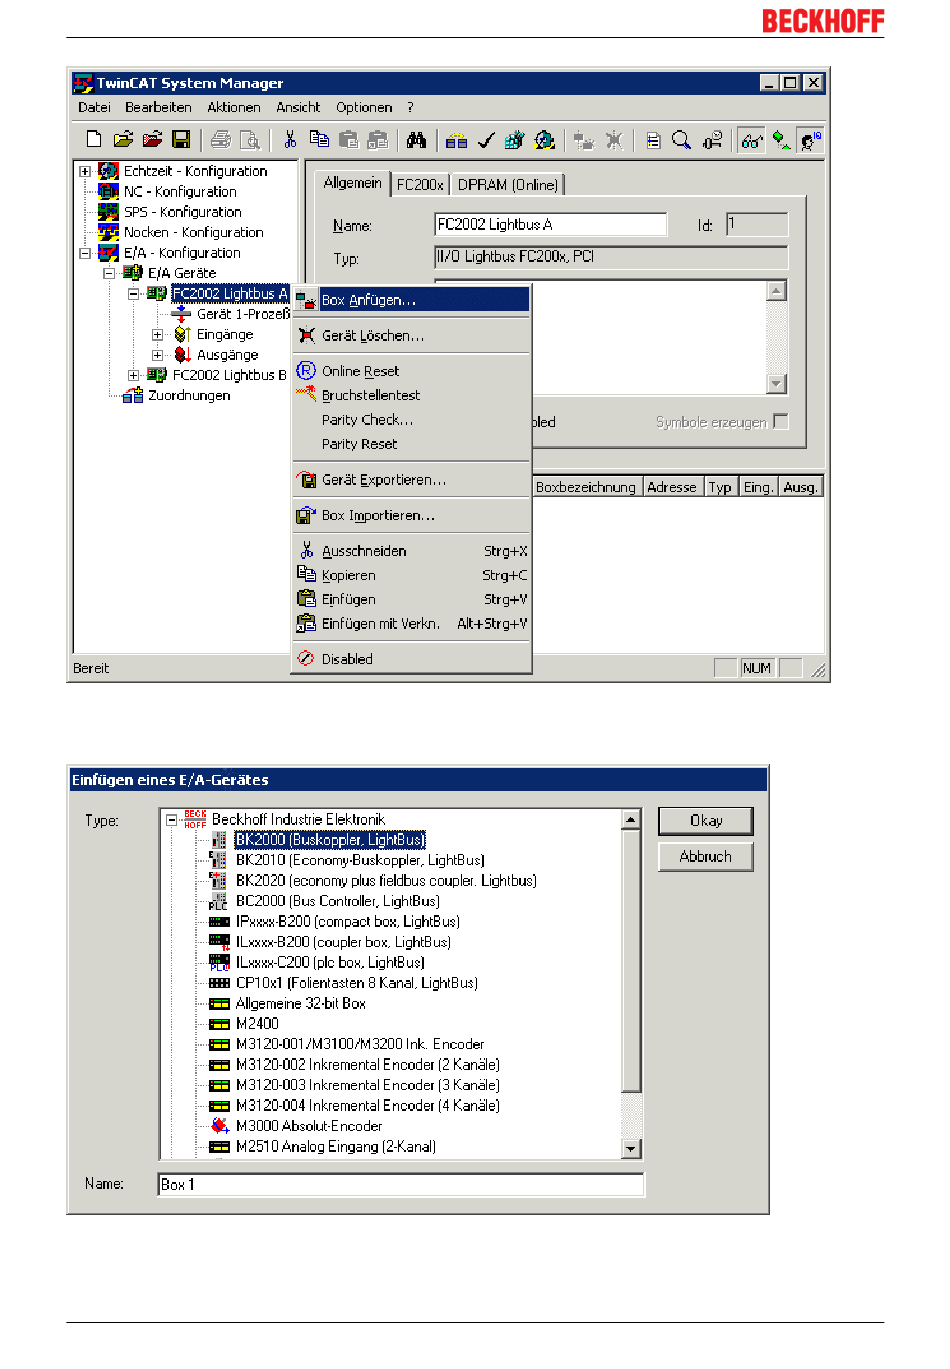Select Online Reset from the context menu
950x1369 pixels.
(411, 371)
